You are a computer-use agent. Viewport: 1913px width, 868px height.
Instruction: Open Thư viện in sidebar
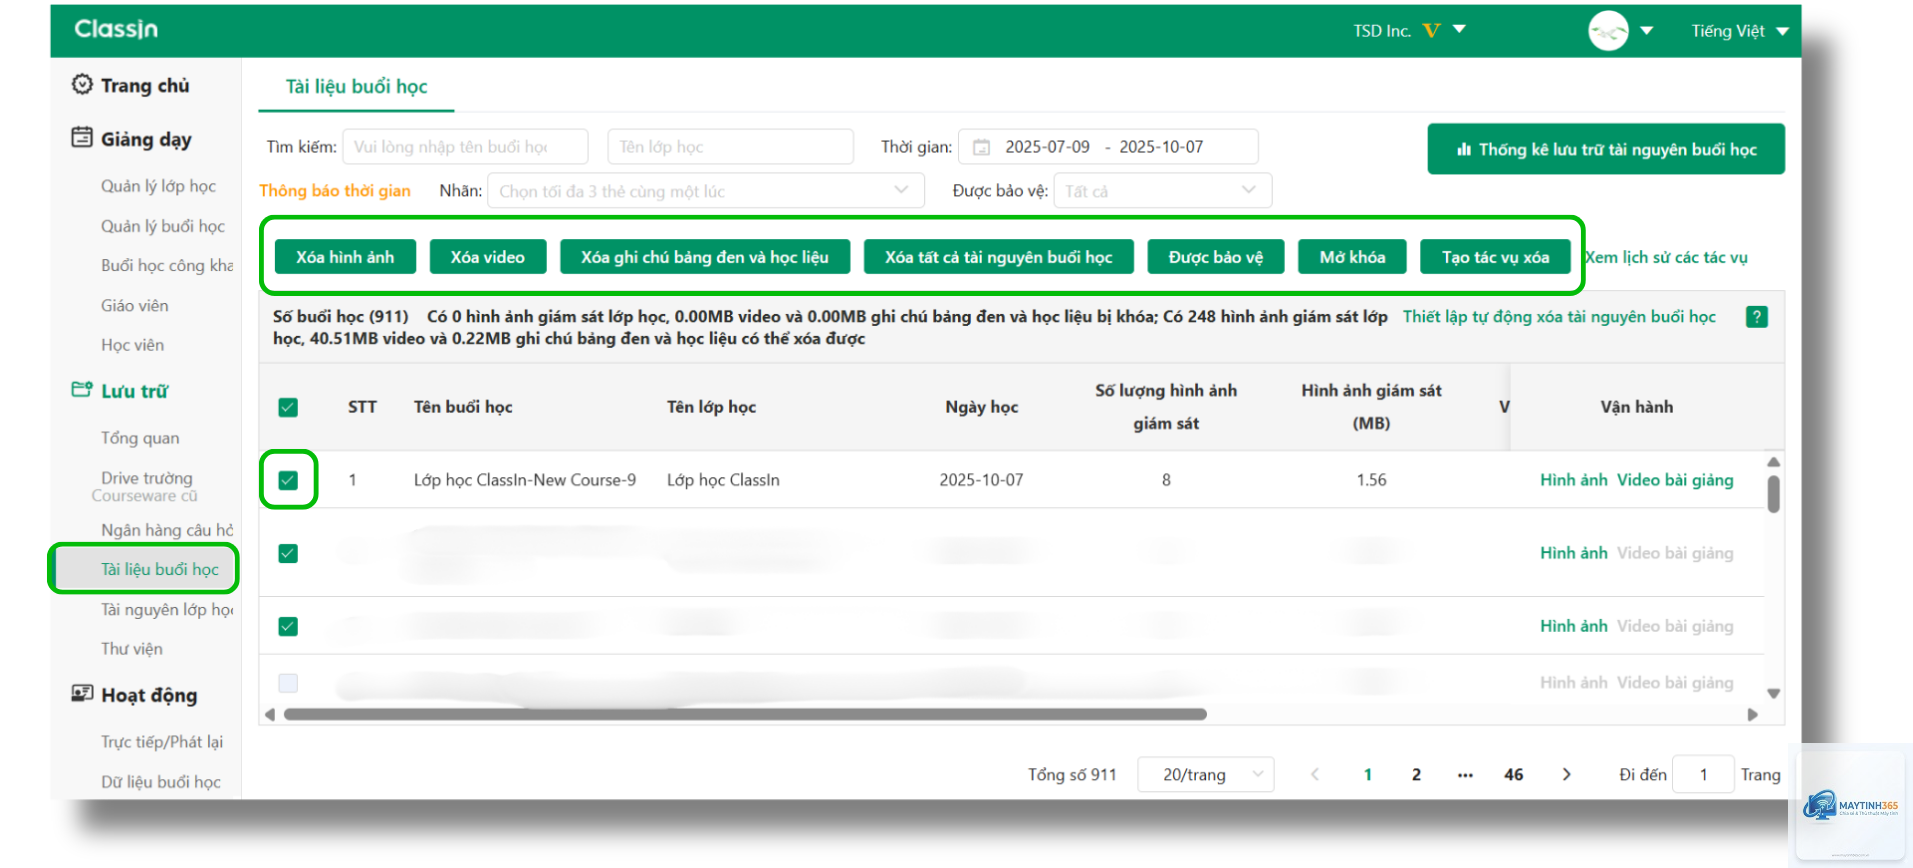click(131, 649)
